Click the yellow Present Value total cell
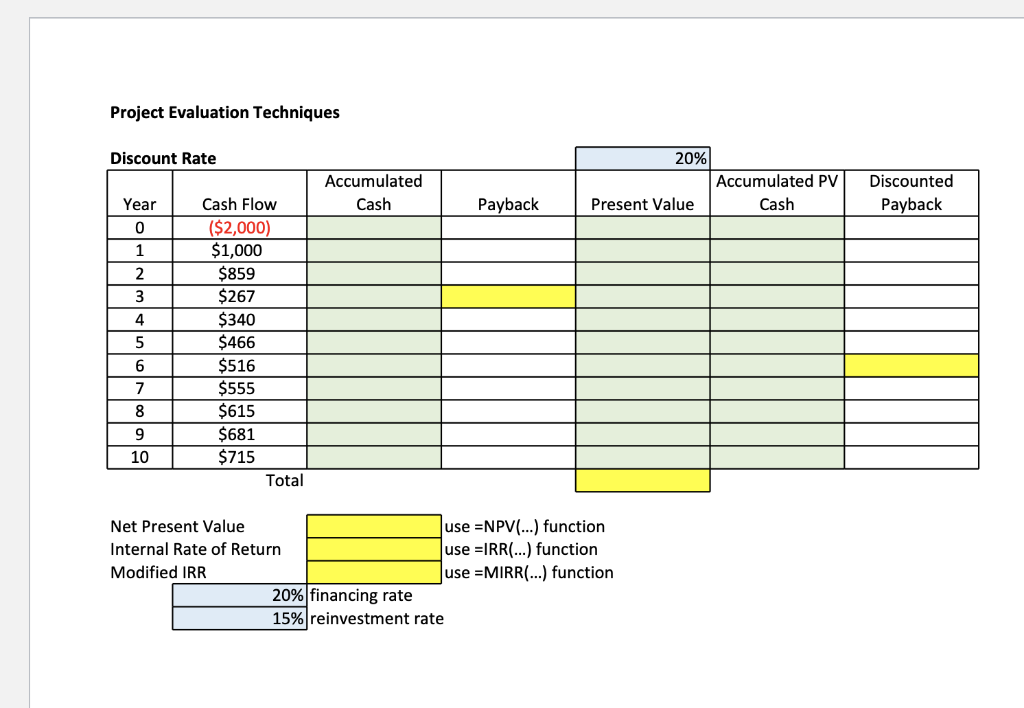Image resolution: width=1024 pixels, height=708 pixels. (x=643, y=480)
